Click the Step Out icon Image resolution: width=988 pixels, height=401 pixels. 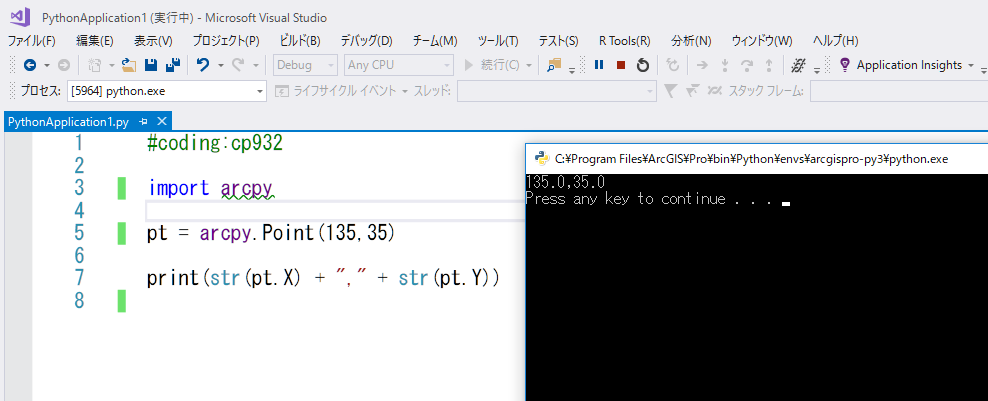coord(769,65)
